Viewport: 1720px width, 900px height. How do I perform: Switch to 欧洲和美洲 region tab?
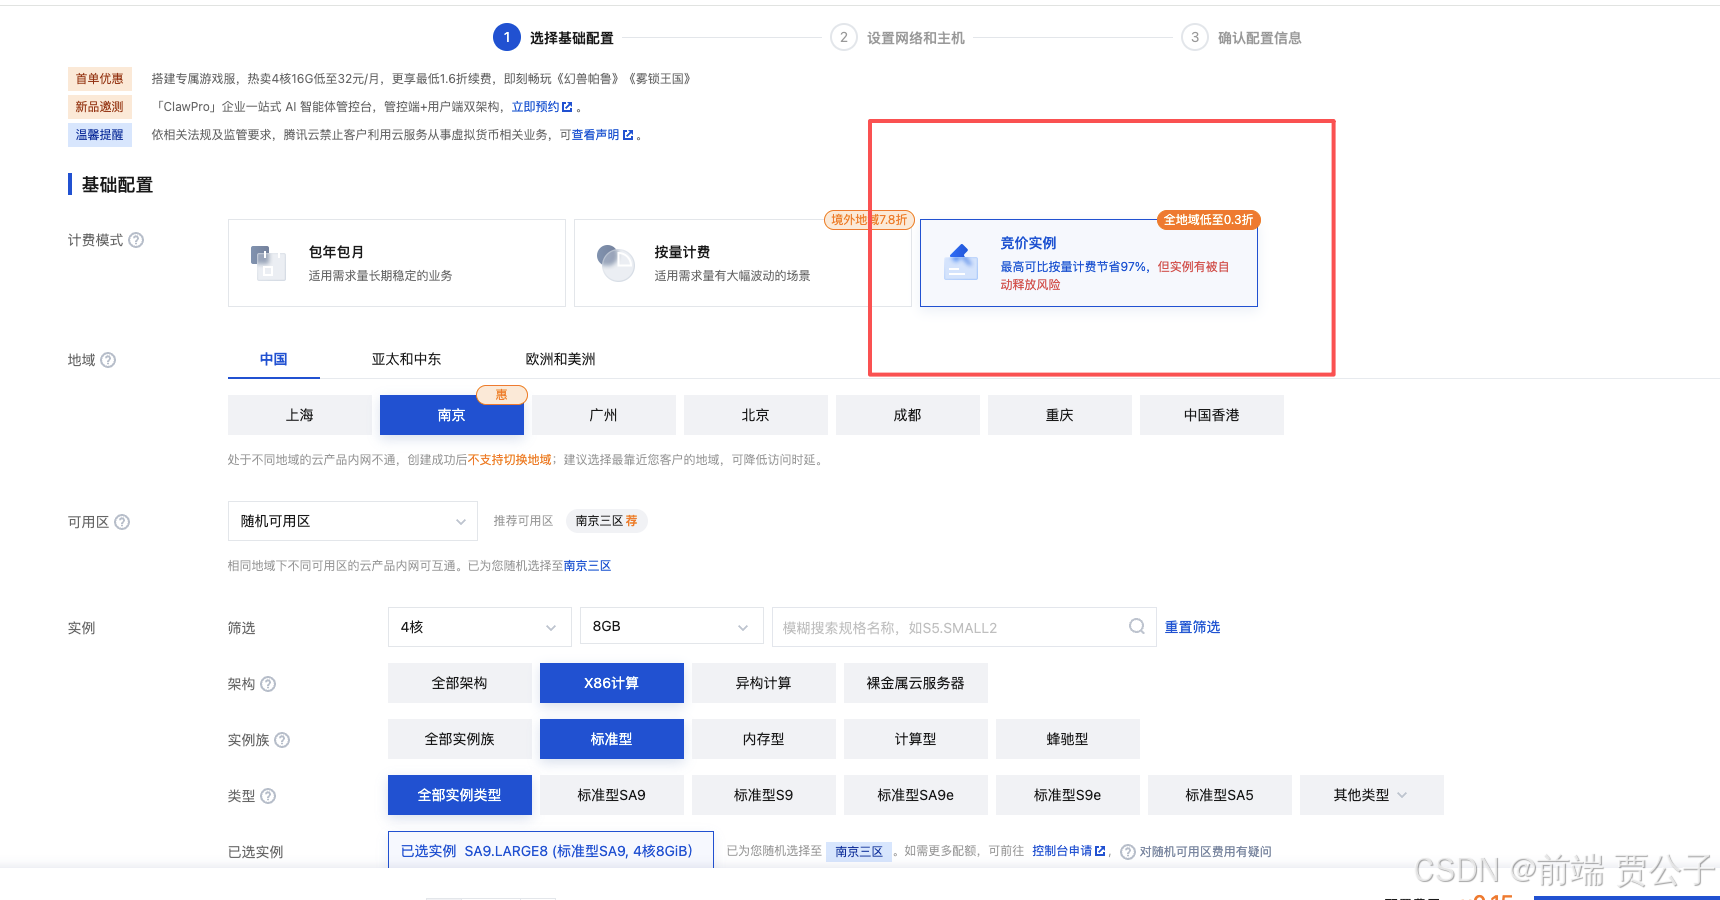tap(561, 359)
